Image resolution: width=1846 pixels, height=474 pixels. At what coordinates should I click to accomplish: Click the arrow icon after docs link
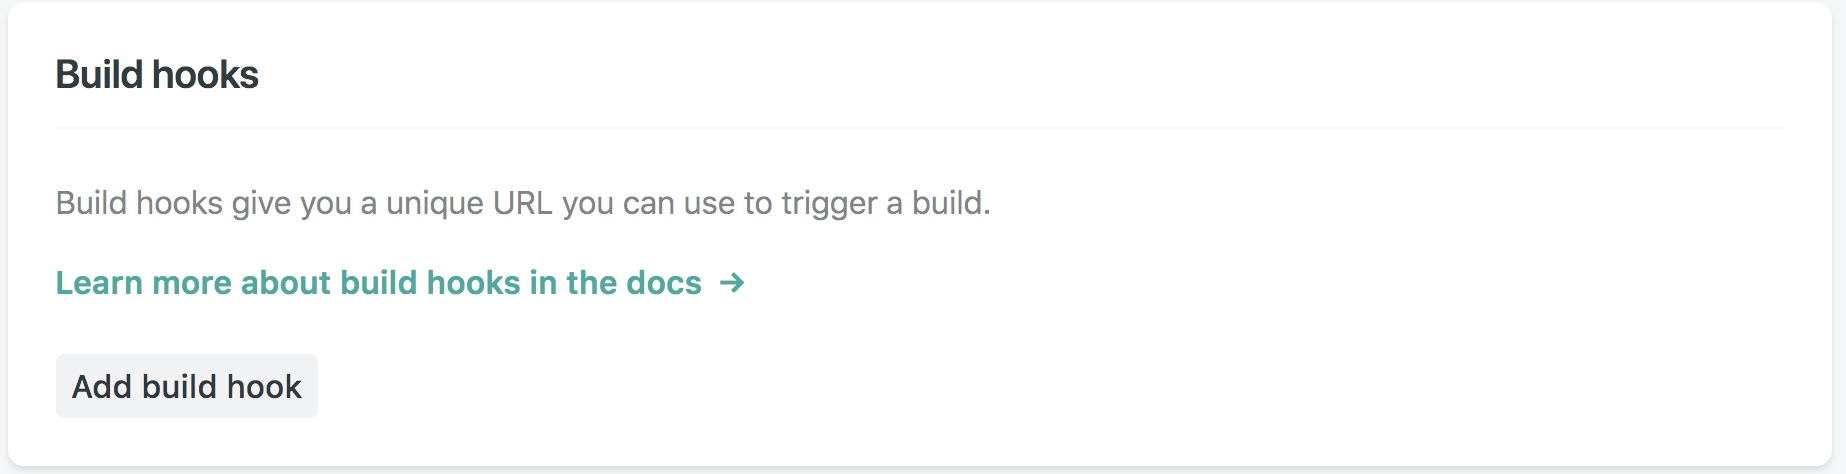coord(732,283)
